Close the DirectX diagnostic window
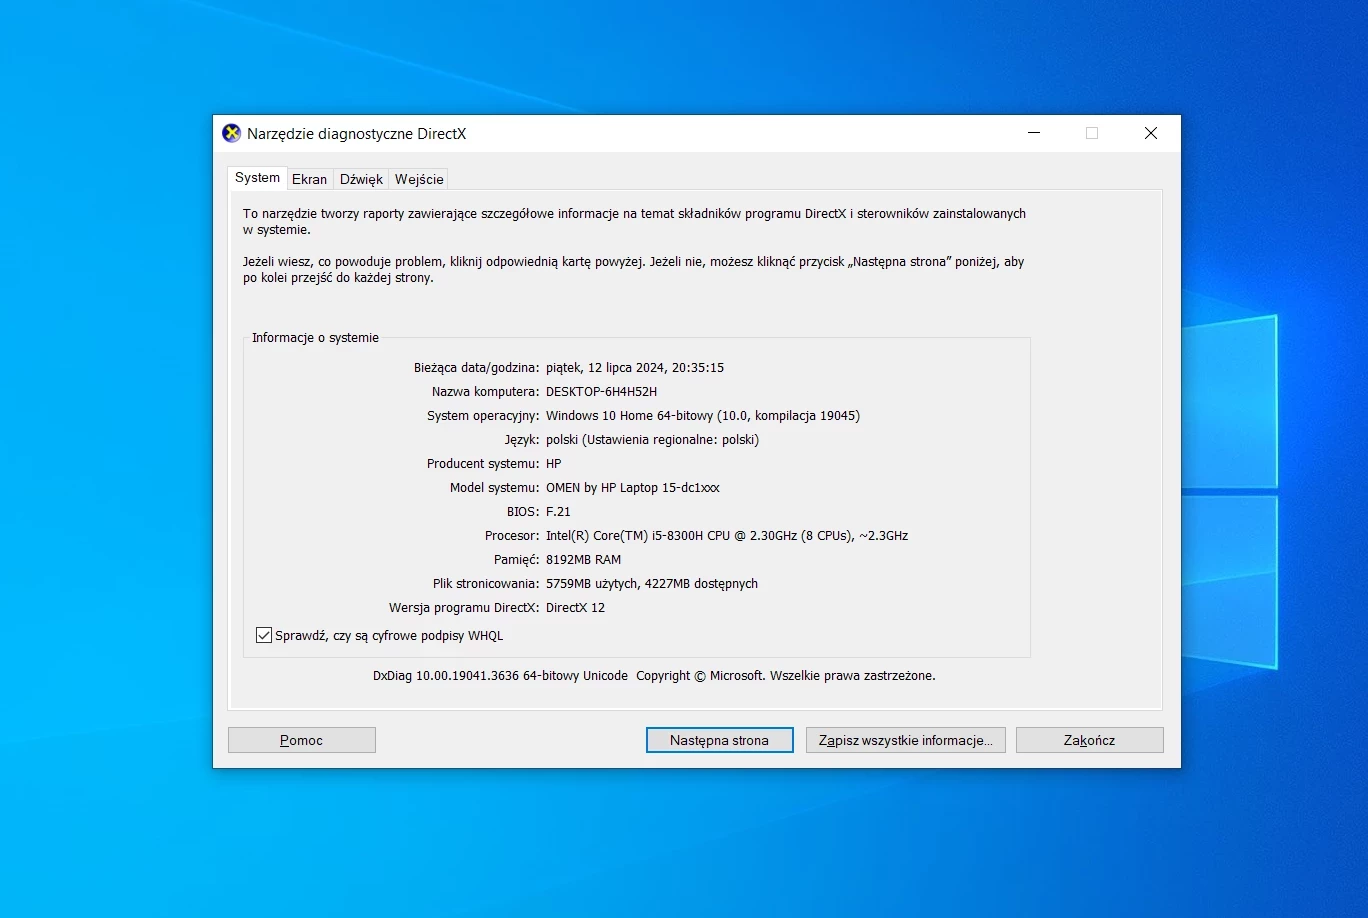The width and height of the screenshot is (1368, 918). click(1151, 133)
